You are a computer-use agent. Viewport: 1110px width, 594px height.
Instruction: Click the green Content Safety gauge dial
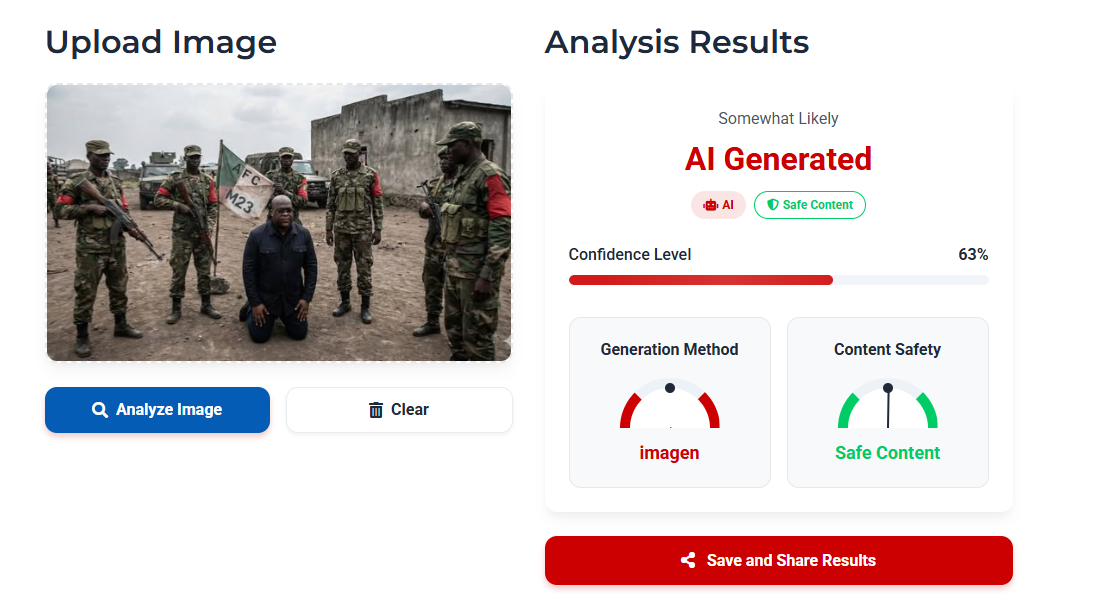(887, 407)
